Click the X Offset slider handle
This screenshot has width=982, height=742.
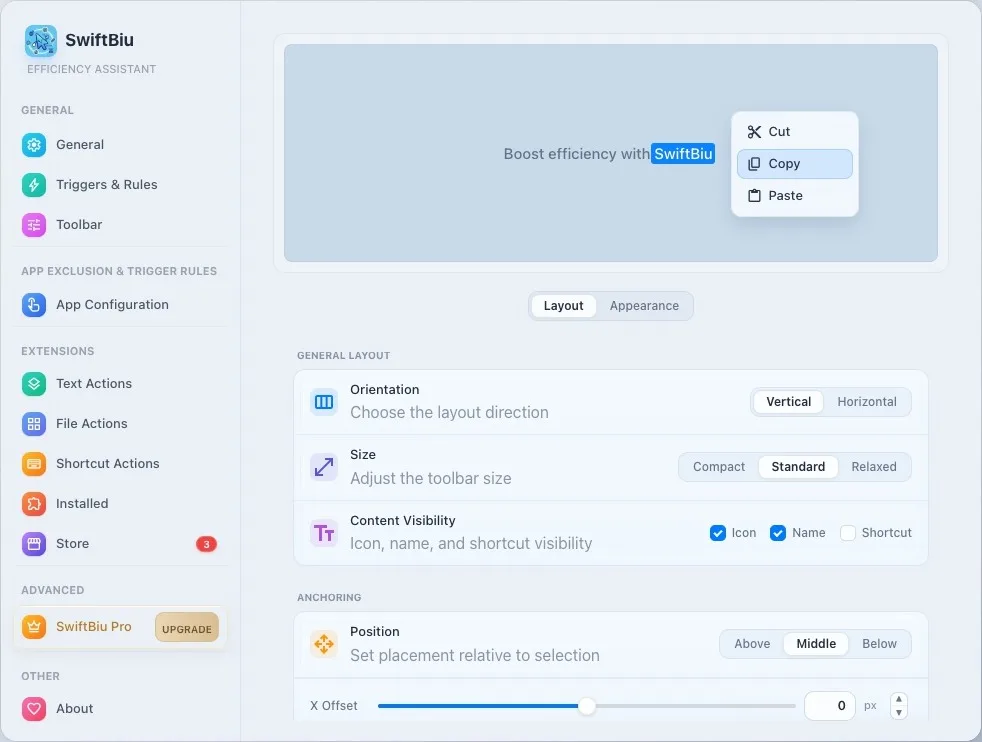[587, 706]
